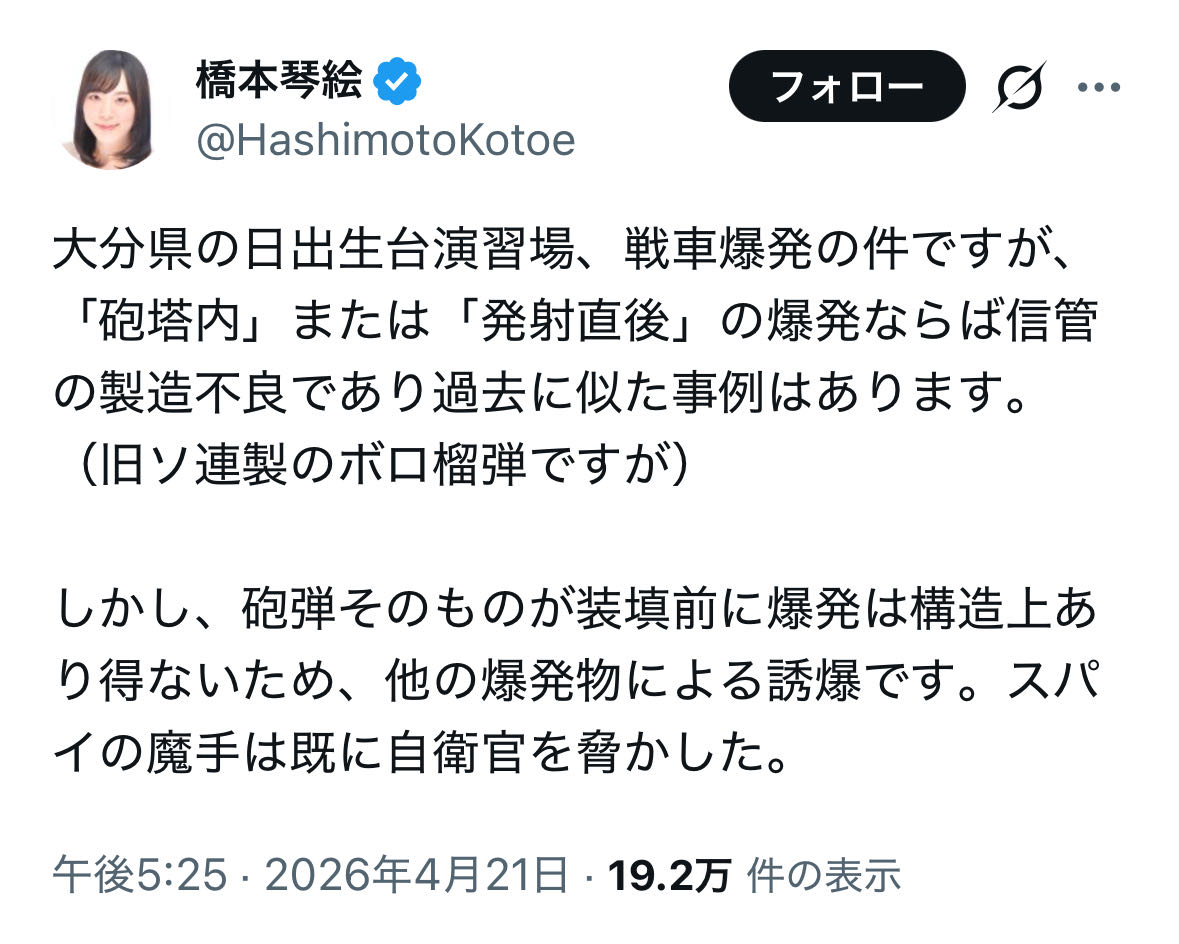The height and width of the screenshot is (944, 1179).
Task: Open the @HashimotoKotoe handle link
Action: [x=385, y=141]
